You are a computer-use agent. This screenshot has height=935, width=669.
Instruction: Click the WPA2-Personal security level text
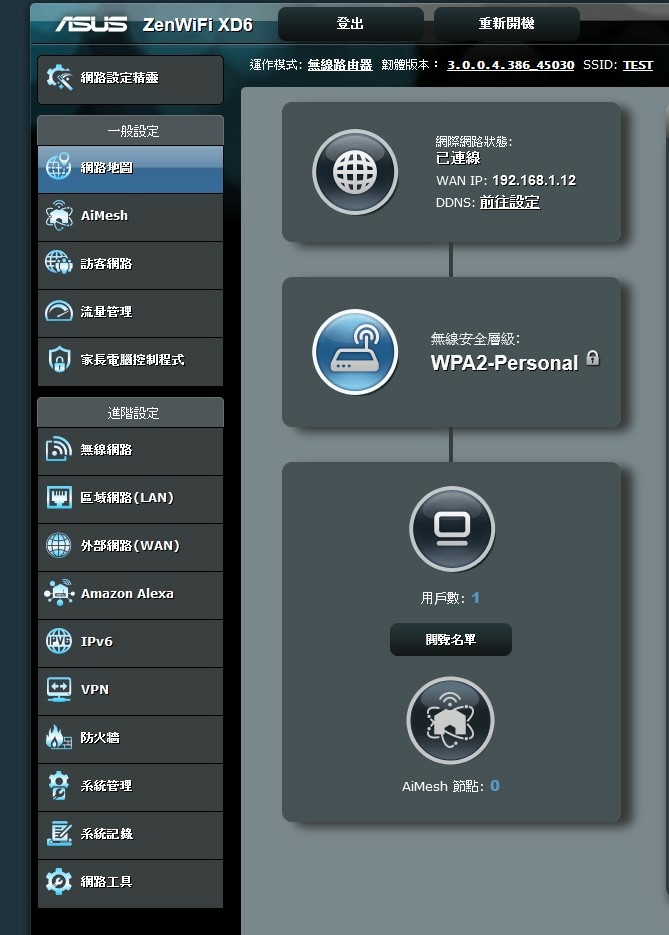[504, 363]
